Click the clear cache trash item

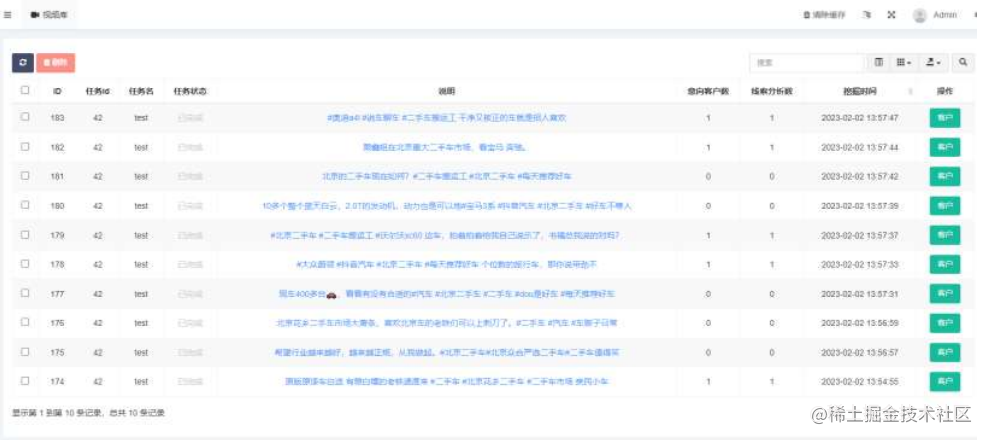pos(824,14)
